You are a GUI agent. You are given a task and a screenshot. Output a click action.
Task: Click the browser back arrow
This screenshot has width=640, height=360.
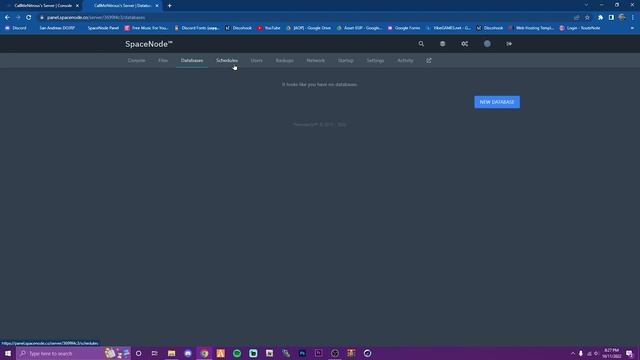7,18
